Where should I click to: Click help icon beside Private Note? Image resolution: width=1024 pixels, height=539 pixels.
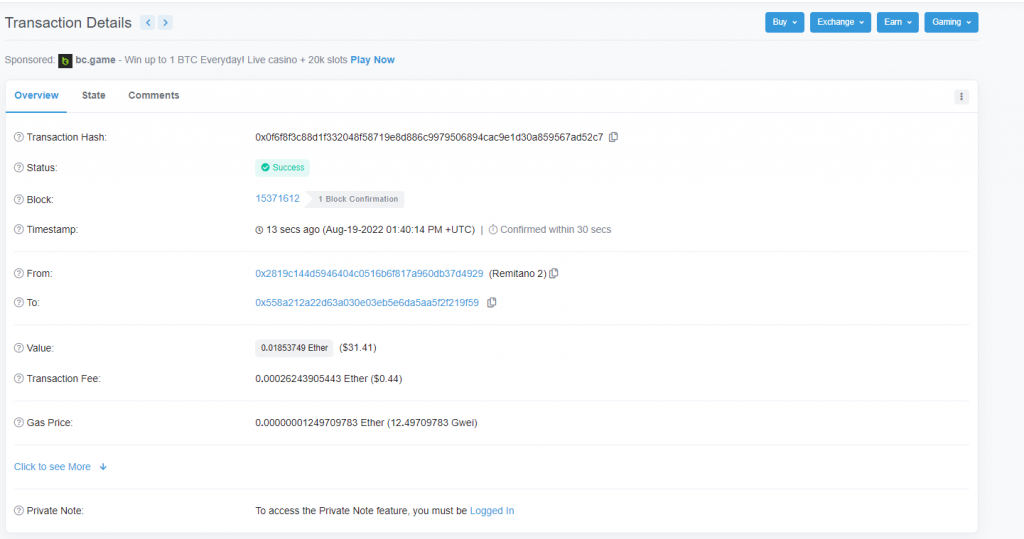pos(19,511)
